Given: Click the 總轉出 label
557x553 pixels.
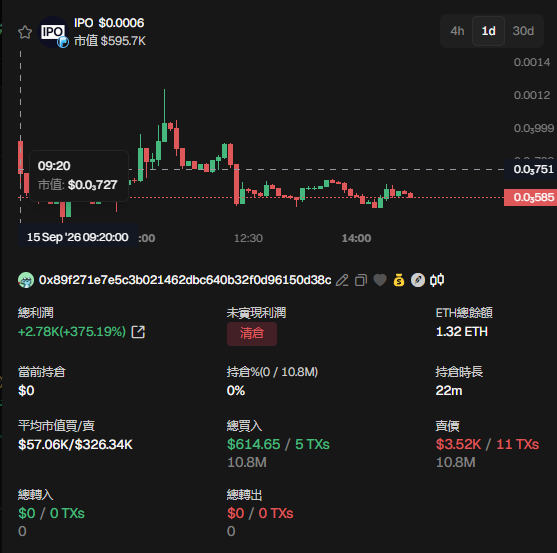Looking at the screenshot, I should (x=244, y=495).
